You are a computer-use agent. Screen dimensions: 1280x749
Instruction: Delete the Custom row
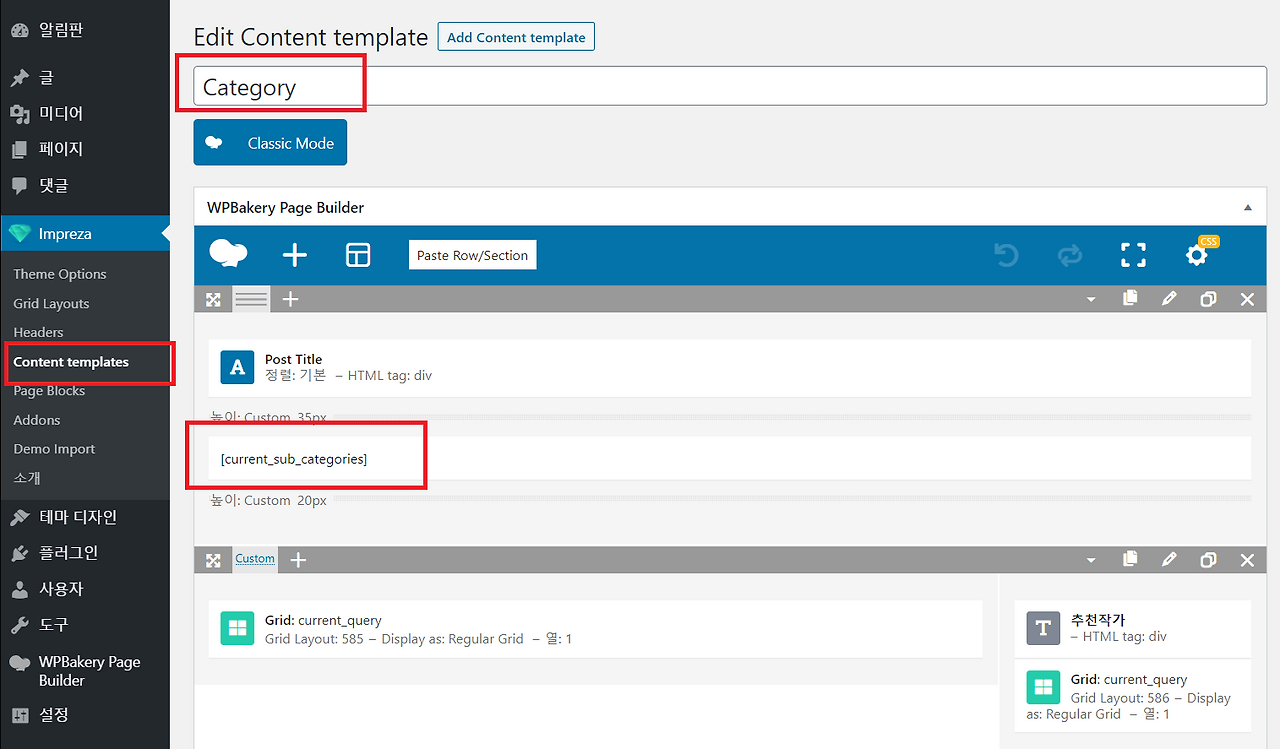pos(1247,560)
